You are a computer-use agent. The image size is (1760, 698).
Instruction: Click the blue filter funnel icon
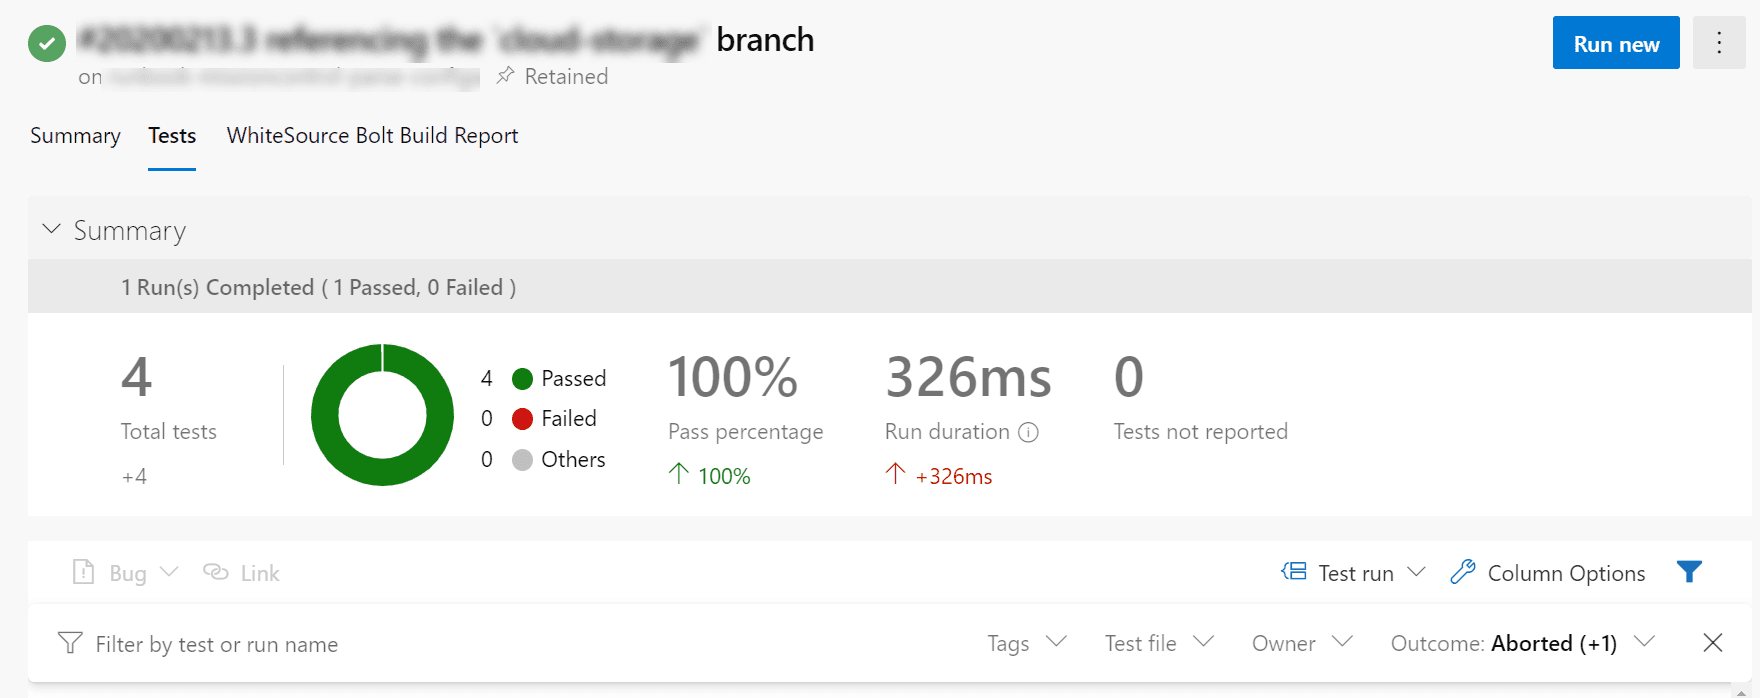click(1688, 571)
